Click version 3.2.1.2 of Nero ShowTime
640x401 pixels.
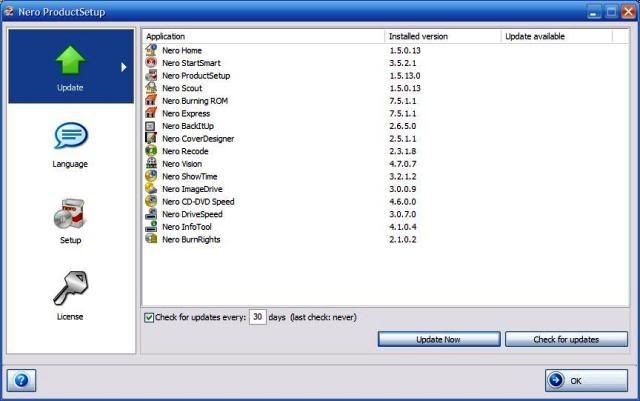[x=402, y=176]
